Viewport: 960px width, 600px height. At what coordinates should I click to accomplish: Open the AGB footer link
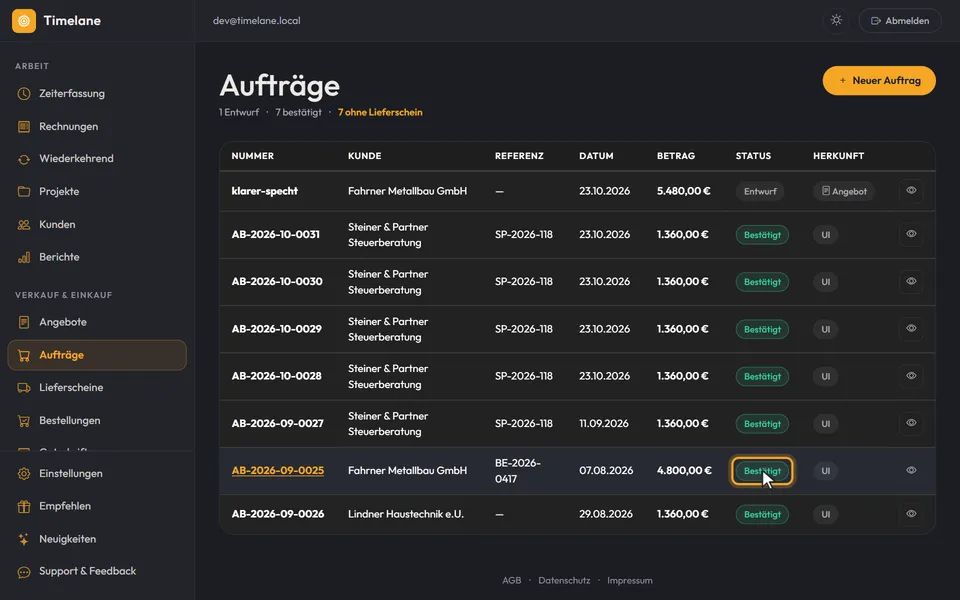coord(511,580)
